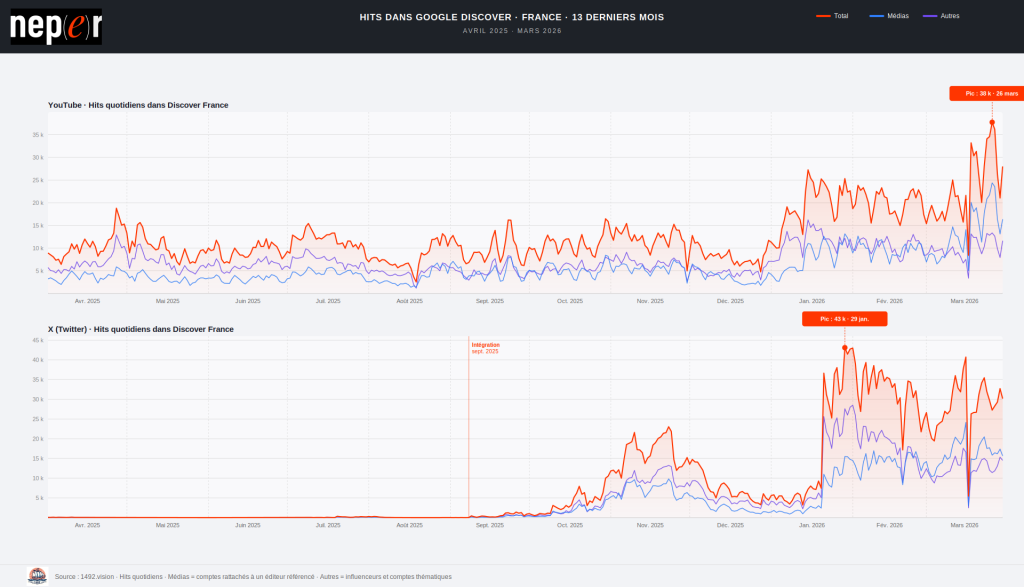Image resolution: width=1024 pixels, height=587 pixels.
Task: Click the red peak dot on YouTube chart
Action: (992, 123)
